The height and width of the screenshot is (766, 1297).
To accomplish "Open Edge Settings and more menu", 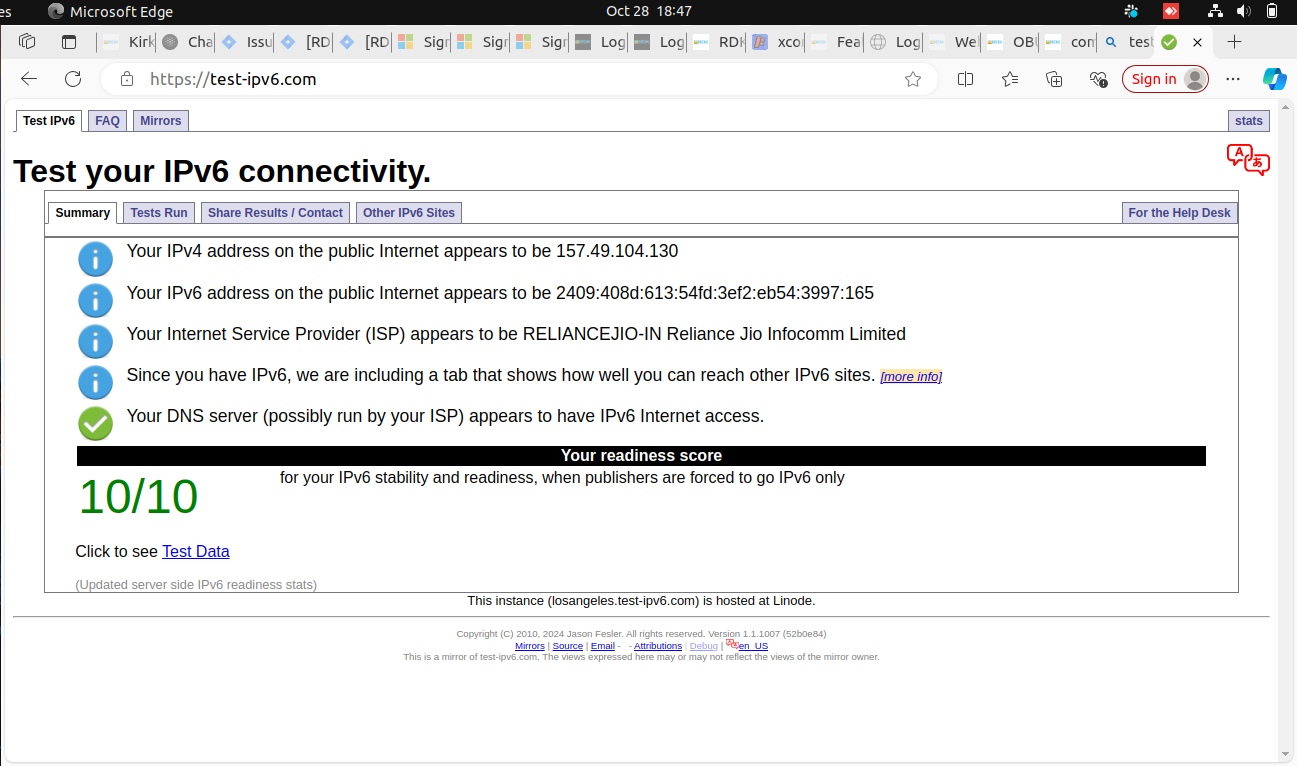I will click(1233, 79).
